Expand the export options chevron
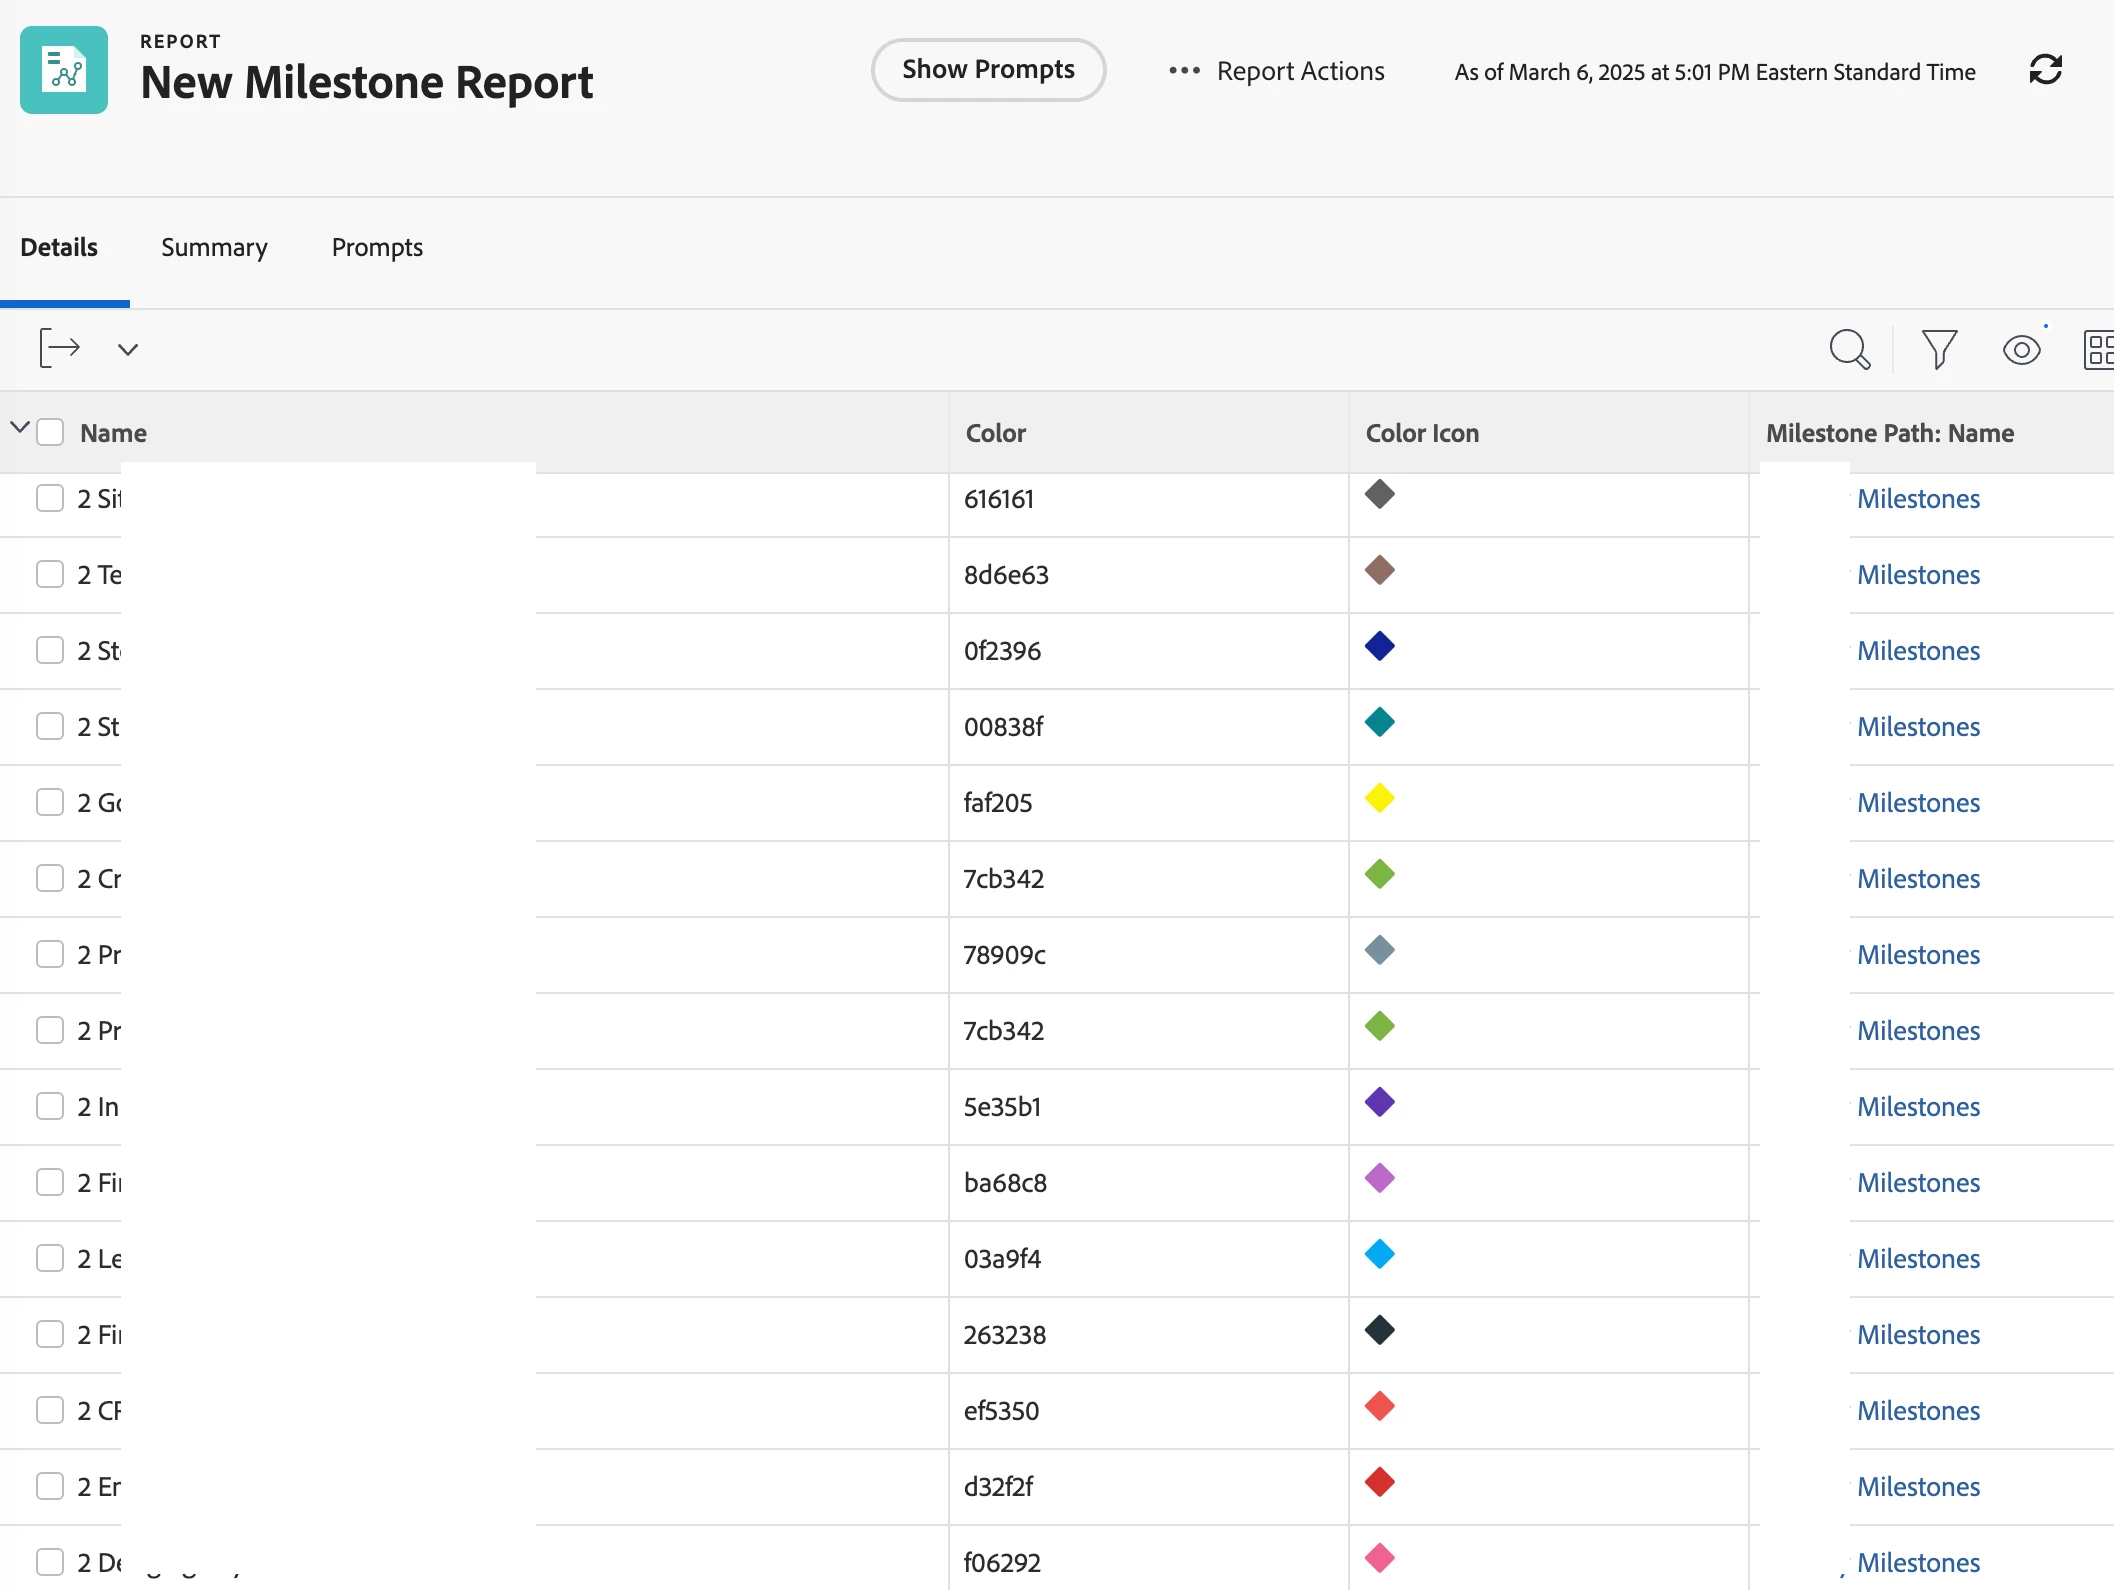Image resolution: width=2114 pixels, height=1590 pixels. coord(127,349)
